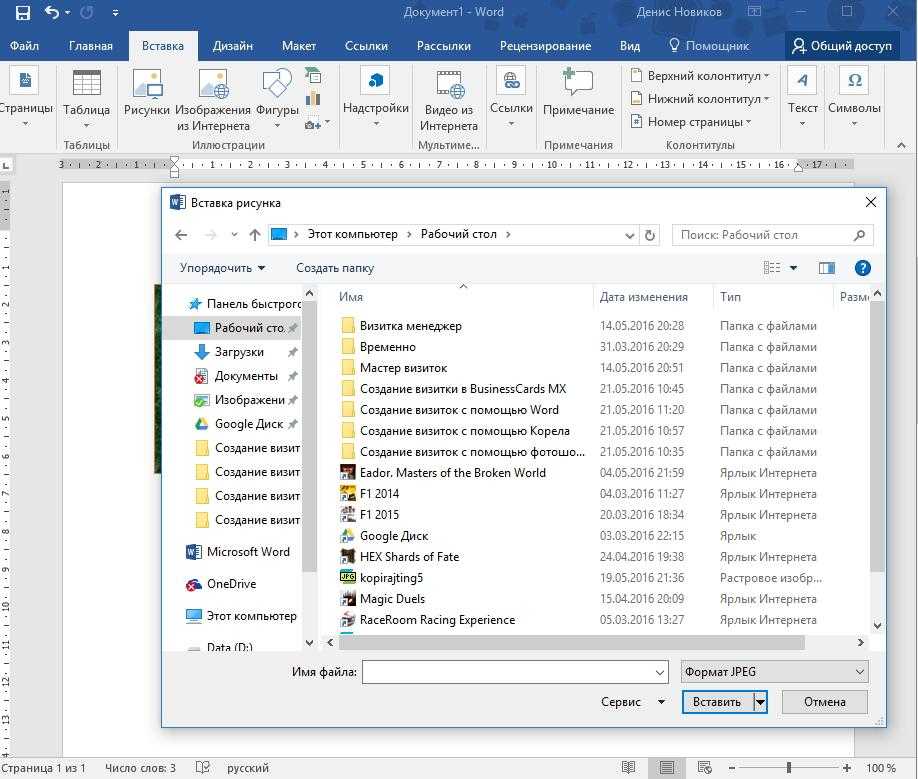Open the Сервис tools dropdown
The height and width of the screenshot is (779, 918).
tap(632, 702)
